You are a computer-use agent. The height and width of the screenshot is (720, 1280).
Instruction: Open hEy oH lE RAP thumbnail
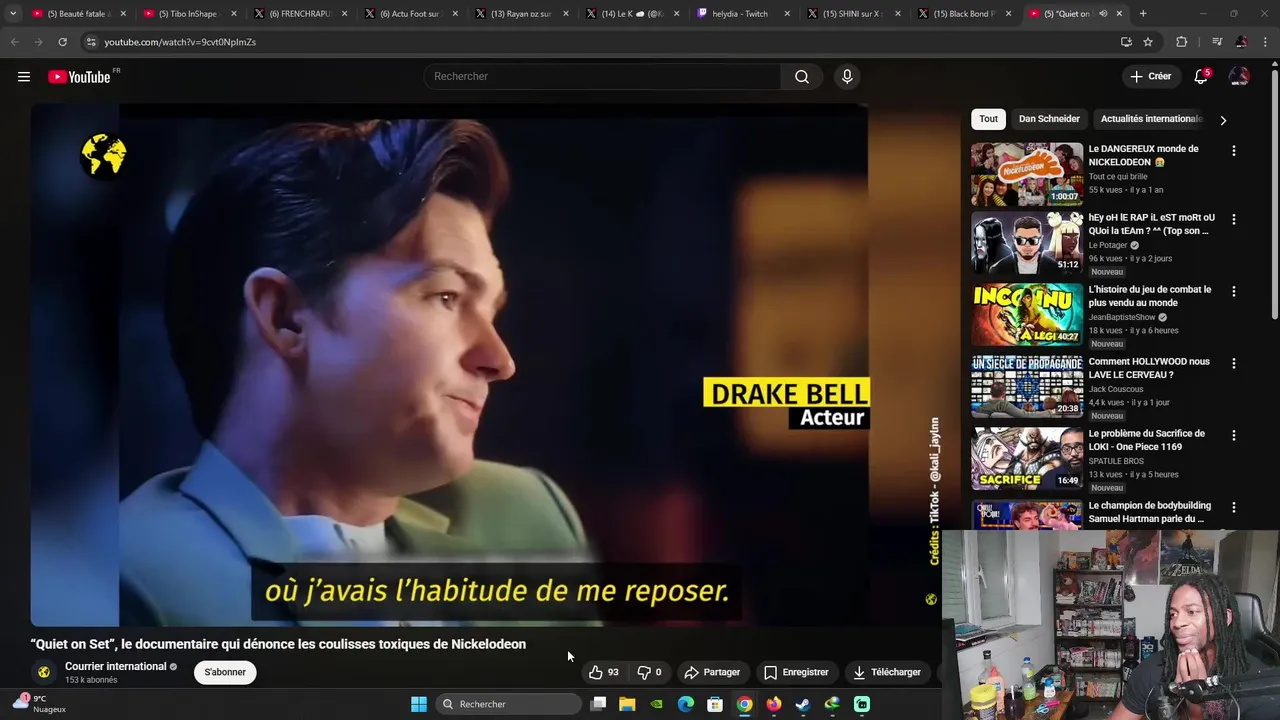[1027, 243]
